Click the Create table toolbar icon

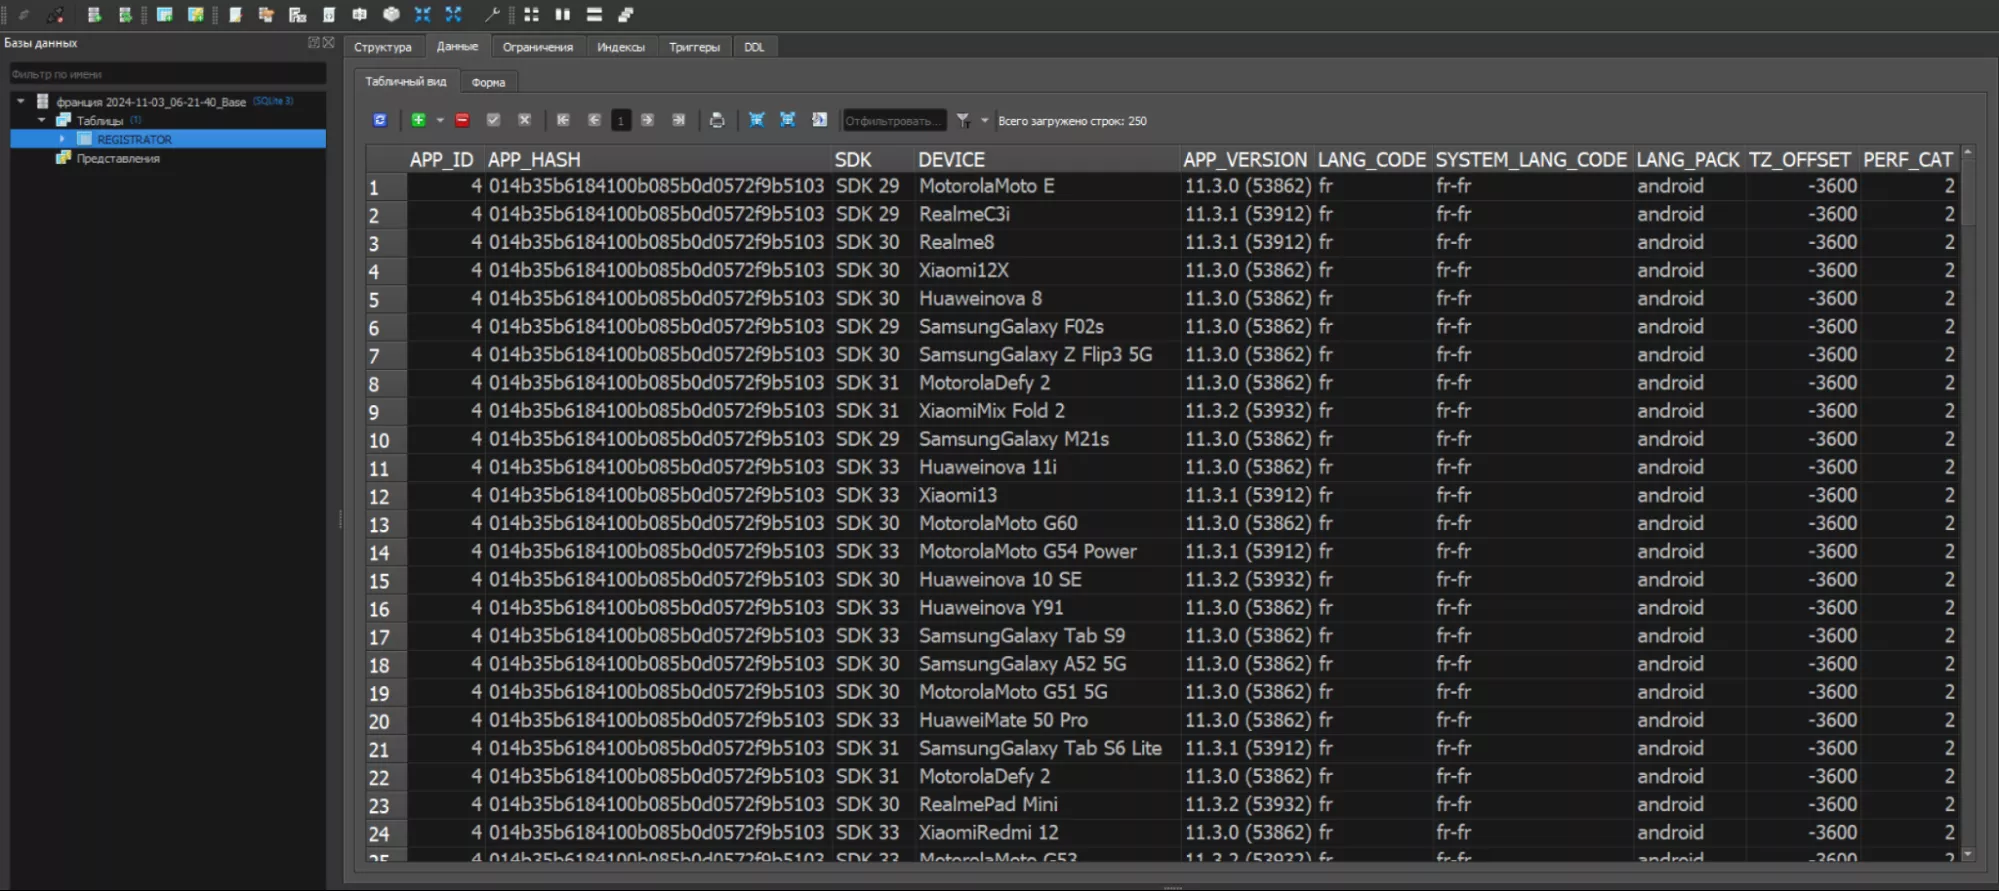[x=165, y=15]
